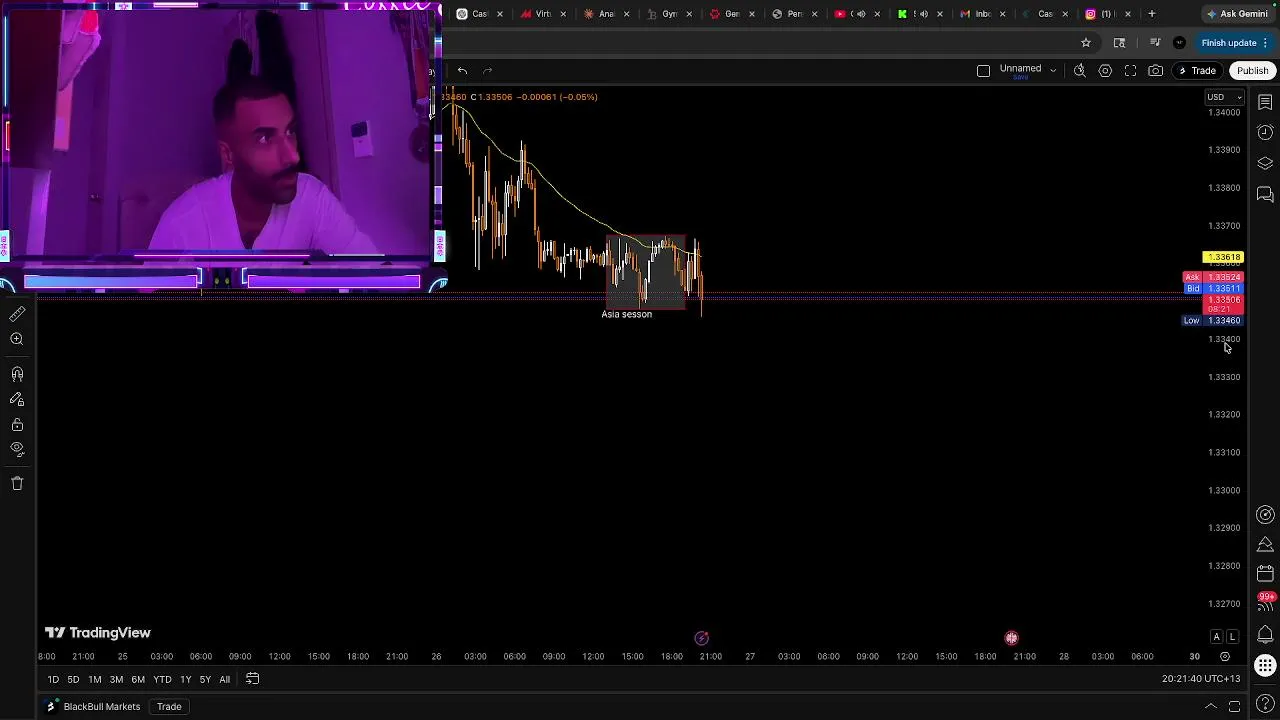Viewport: 1280px width, 720px height.
Task: Select the 1Y time range
Action: coord(185,680)
